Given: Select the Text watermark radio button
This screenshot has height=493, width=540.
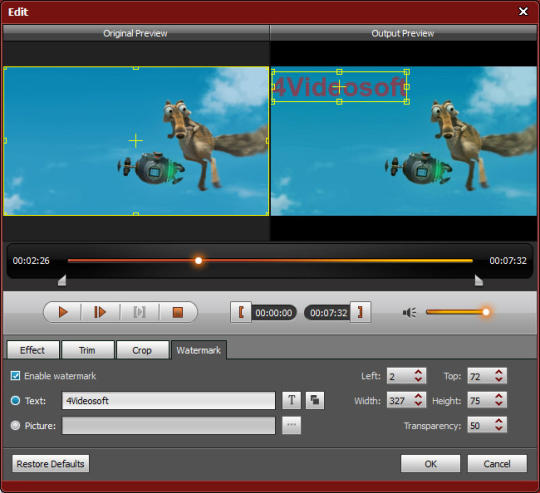Looking at the screenshot, I should [15, 401].
